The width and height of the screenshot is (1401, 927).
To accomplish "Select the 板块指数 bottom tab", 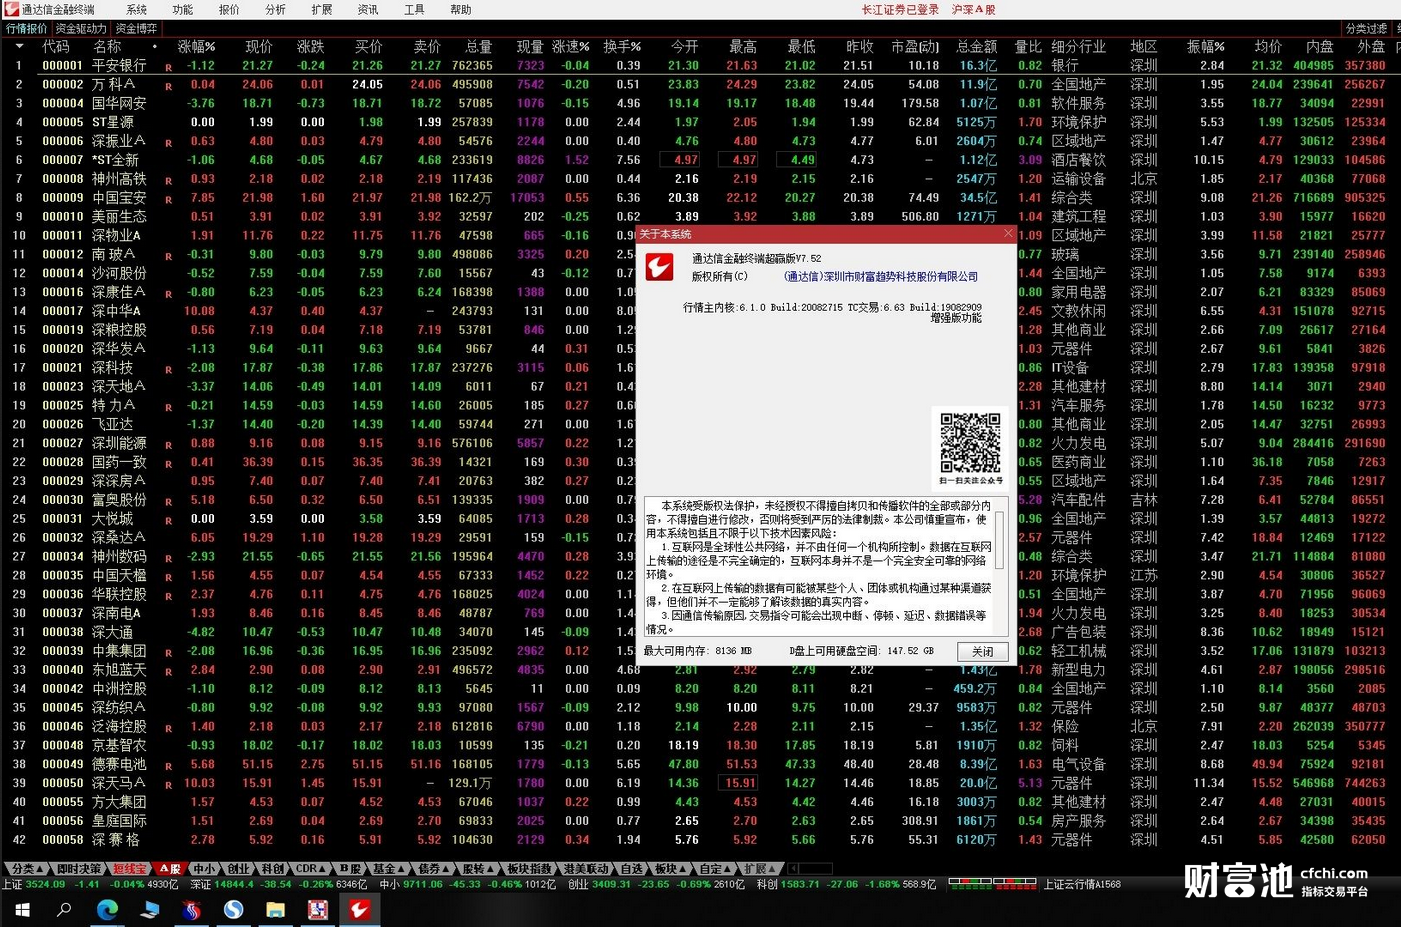I will click(x=529, y=869).
